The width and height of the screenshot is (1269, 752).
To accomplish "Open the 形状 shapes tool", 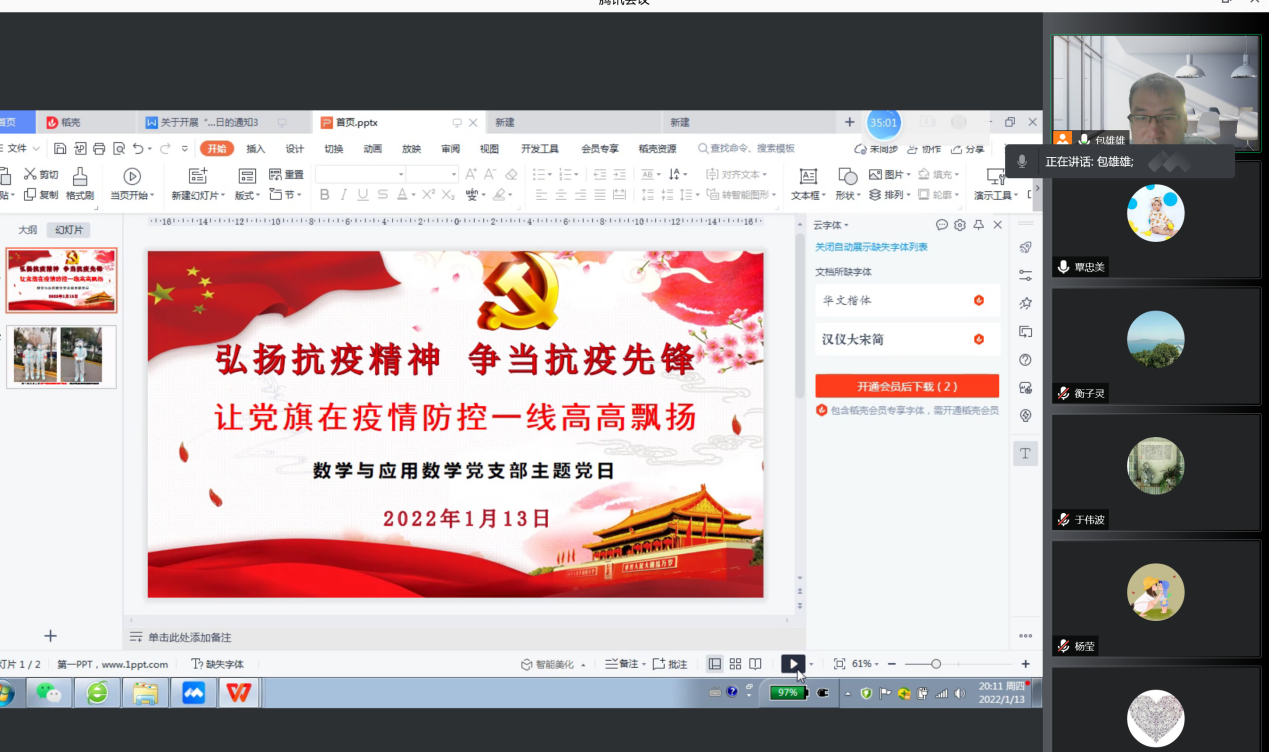I will [846, 183].
